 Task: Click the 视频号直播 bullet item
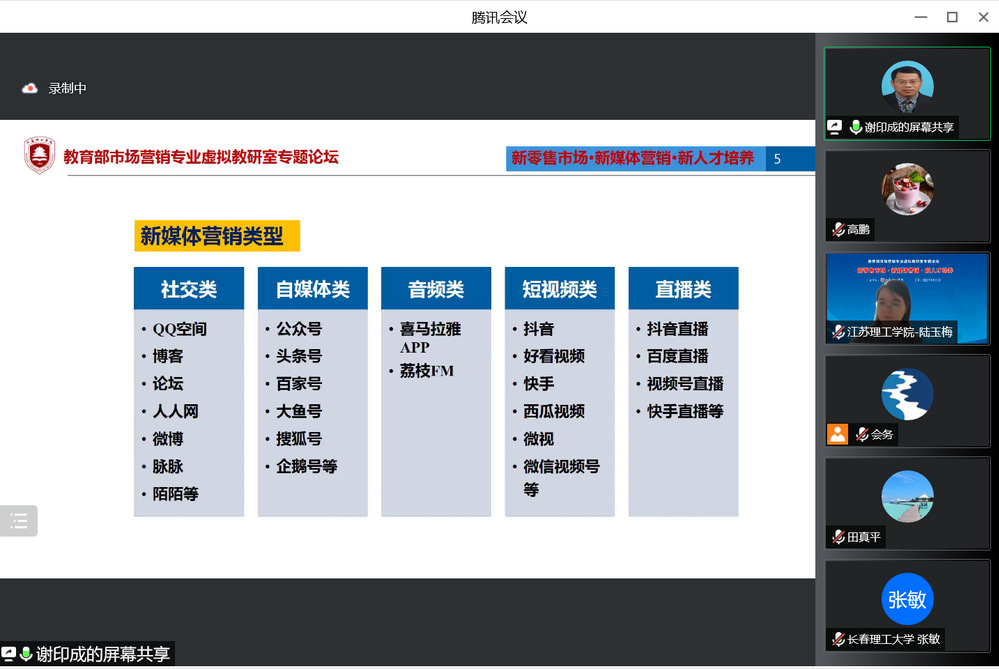click(685, 384)
